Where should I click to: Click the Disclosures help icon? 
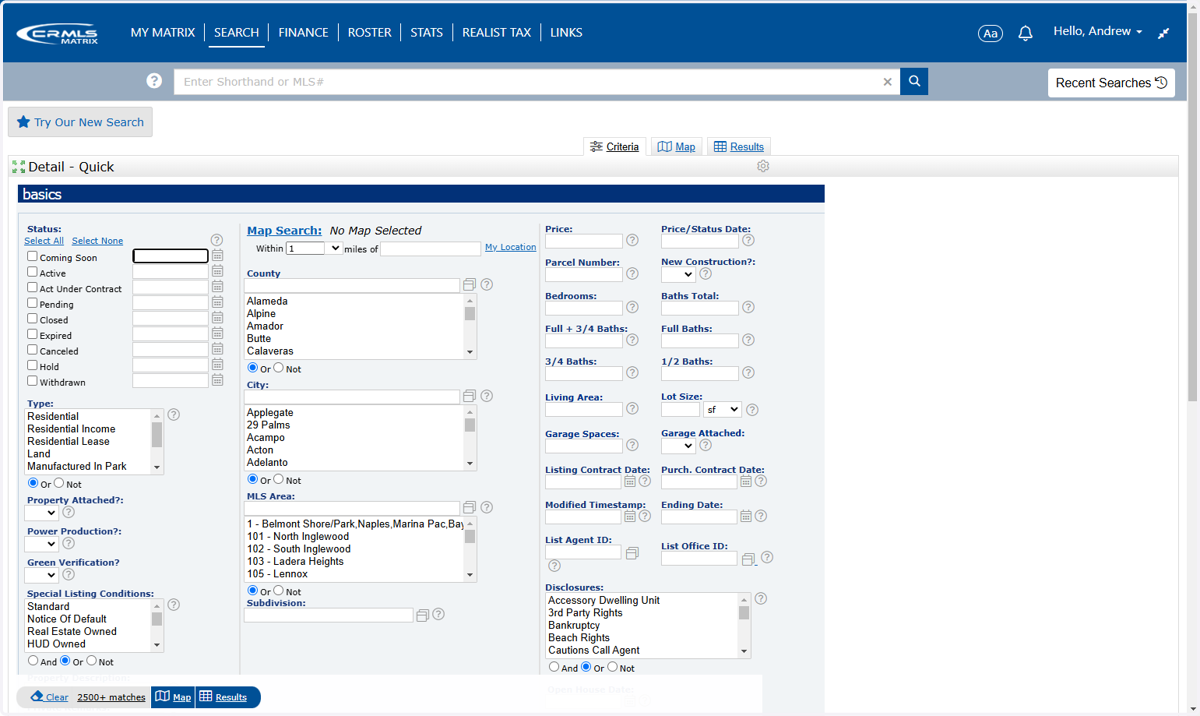point(761,599)
